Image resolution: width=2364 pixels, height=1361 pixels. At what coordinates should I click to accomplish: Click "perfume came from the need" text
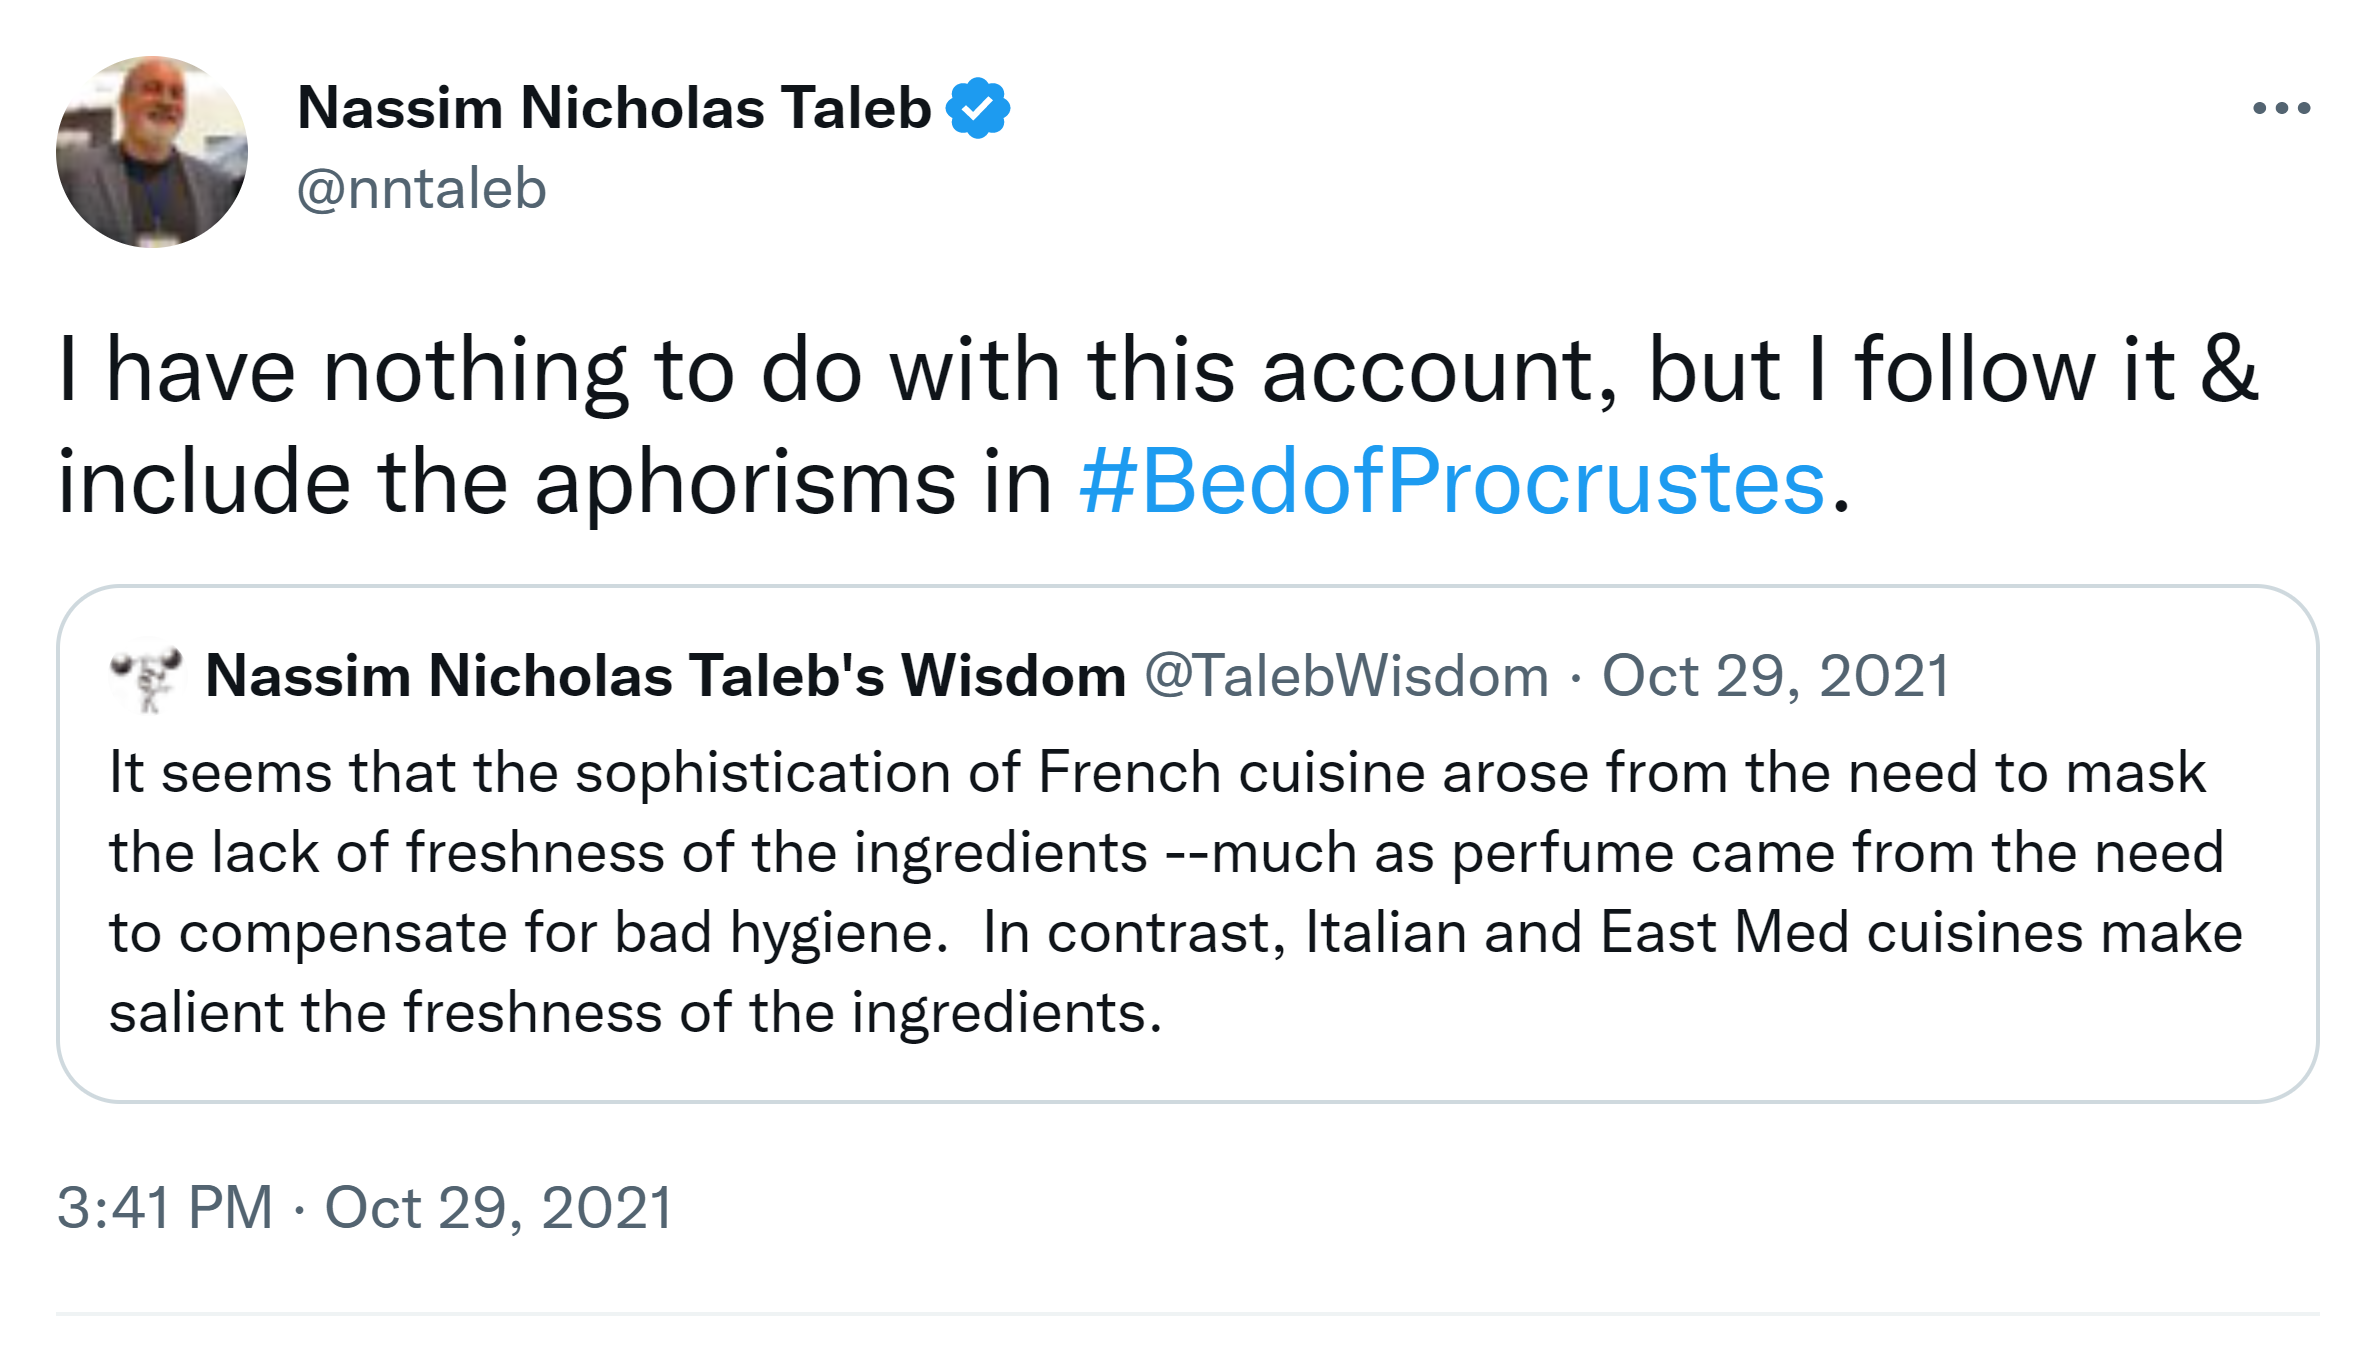click(1837, 853)
